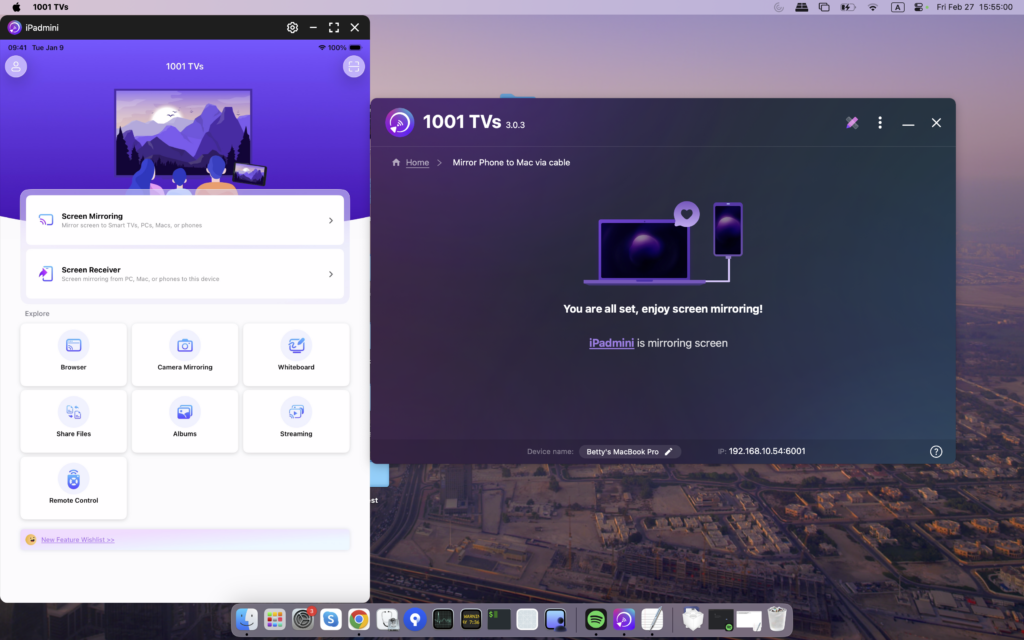Go to Home in breadcrumb

click(417, 162)
